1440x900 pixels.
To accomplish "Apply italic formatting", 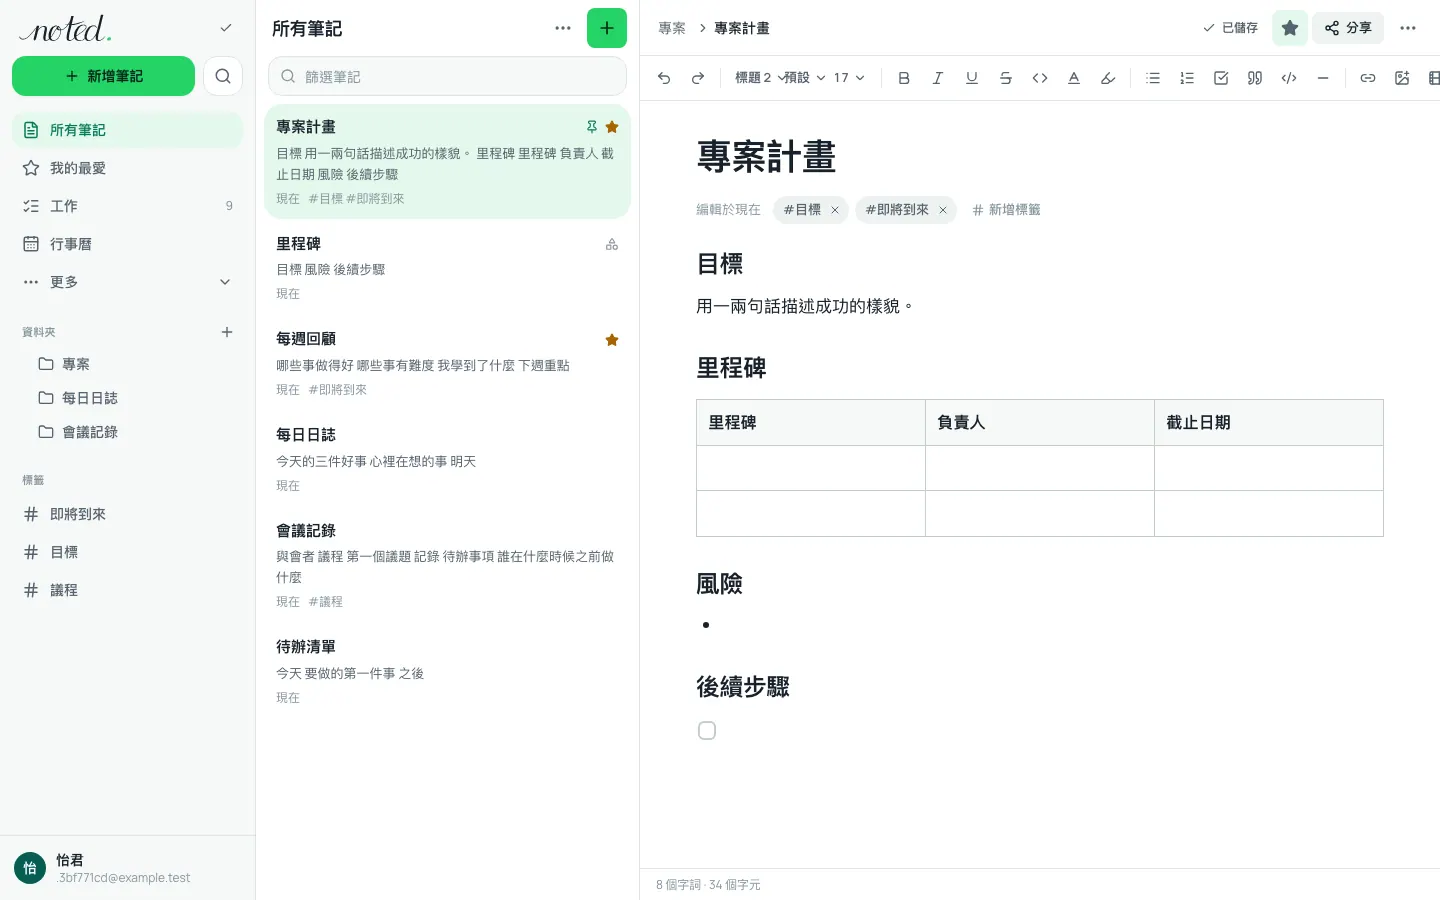I will tap(938, 78).
